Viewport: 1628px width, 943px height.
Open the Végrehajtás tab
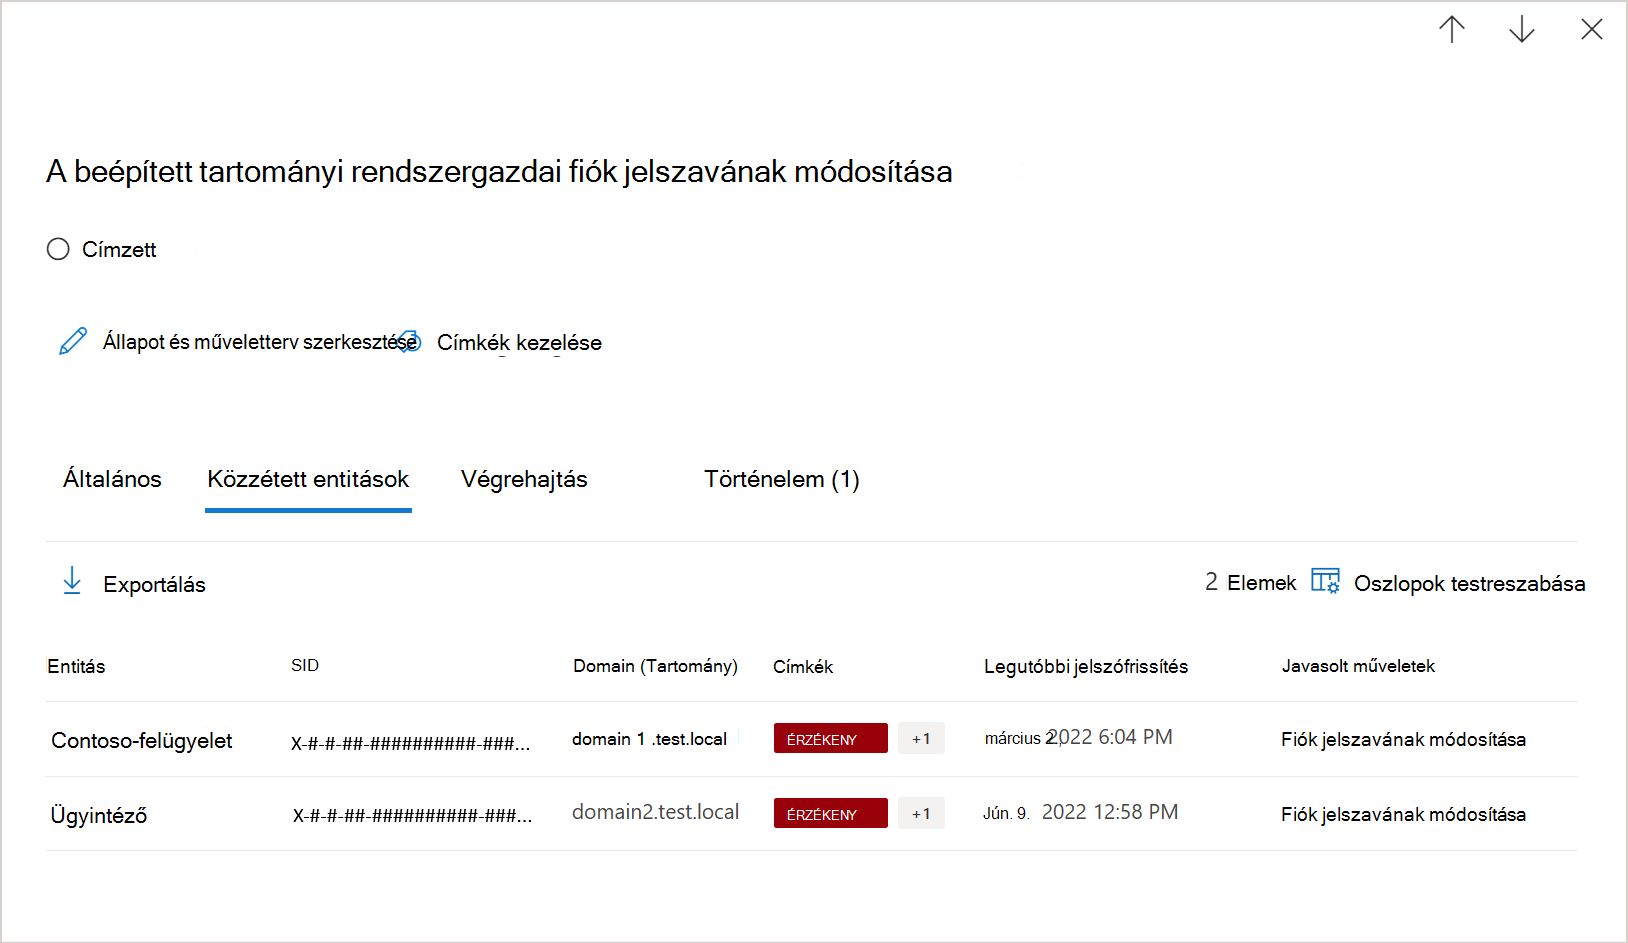(524, 479)
